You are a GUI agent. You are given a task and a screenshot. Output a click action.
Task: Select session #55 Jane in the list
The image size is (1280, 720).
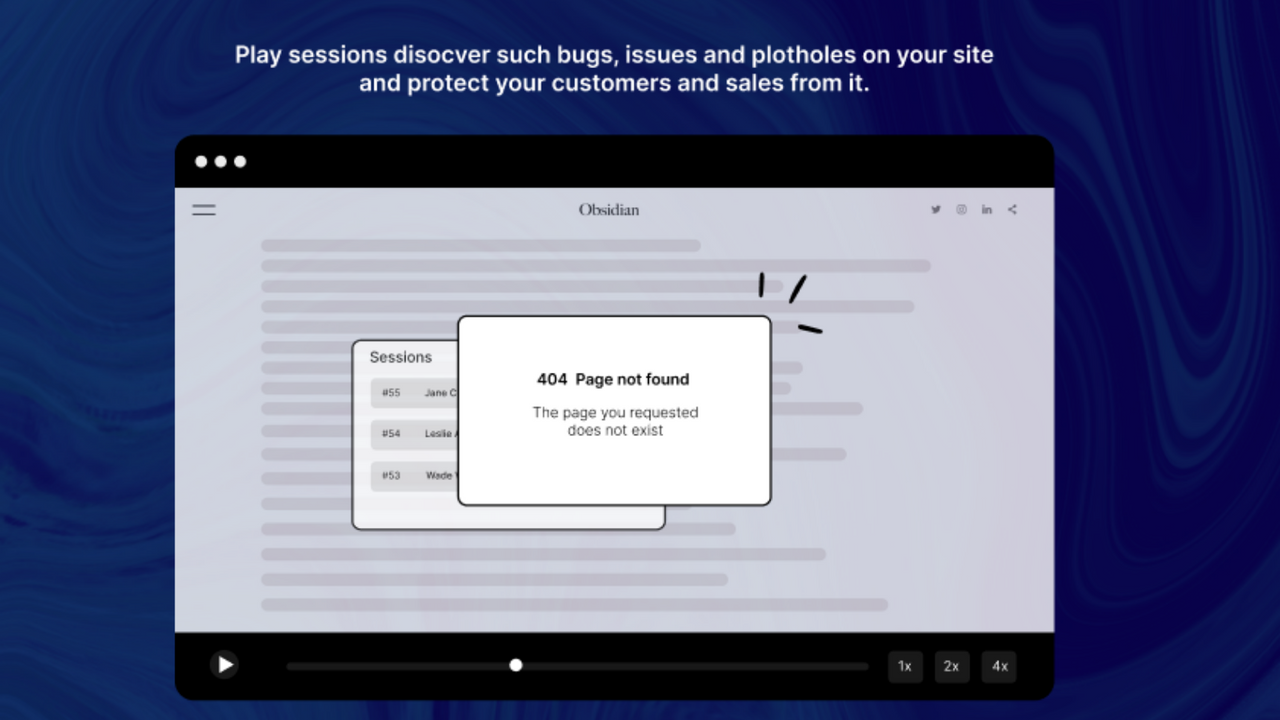[414, 393]
